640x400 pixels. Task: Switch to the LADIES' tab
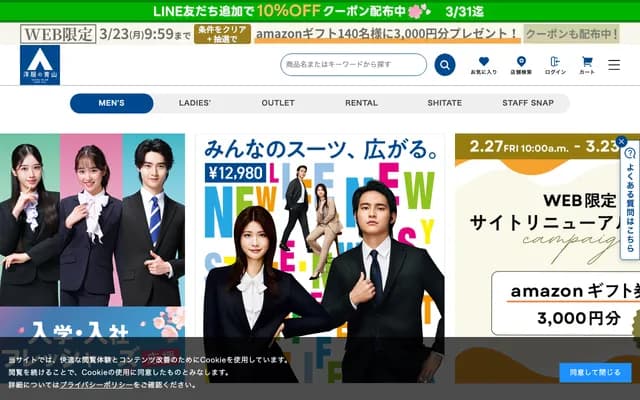point(194,103)
